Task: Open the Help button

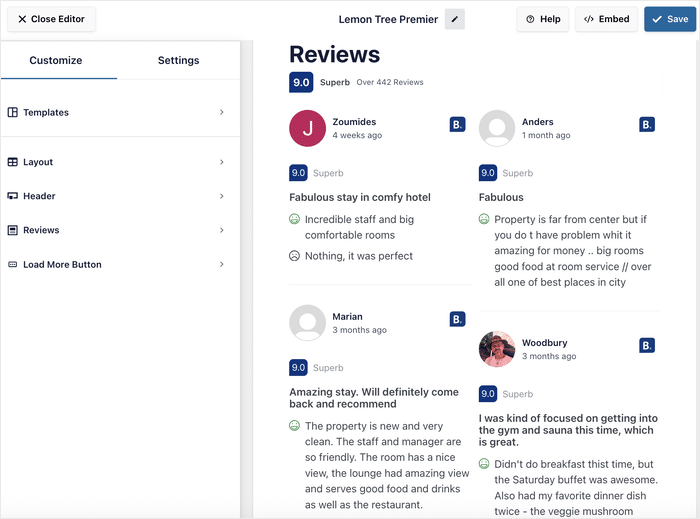Action: [x=543, y=19]
